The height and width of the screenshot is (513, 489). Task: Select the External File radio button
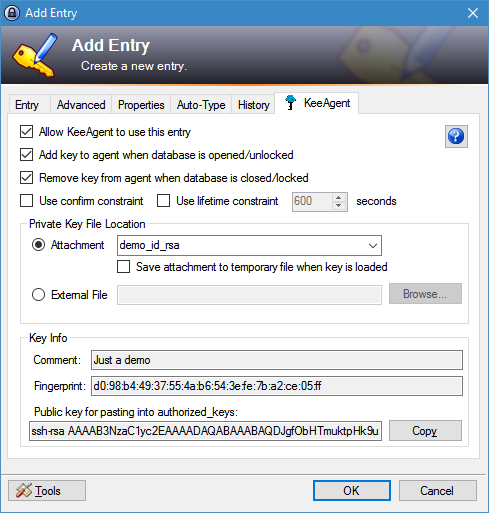(38, 295)
